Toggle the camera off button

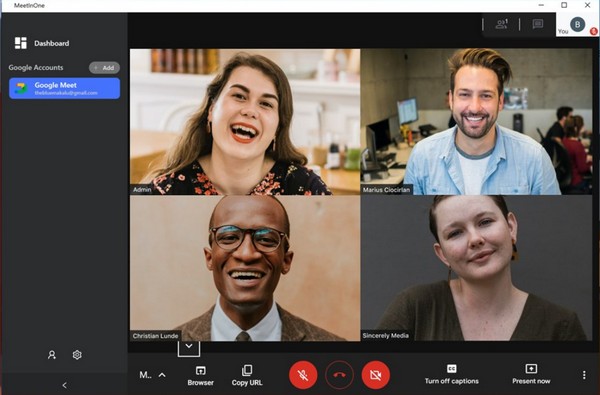pos(376,375)
